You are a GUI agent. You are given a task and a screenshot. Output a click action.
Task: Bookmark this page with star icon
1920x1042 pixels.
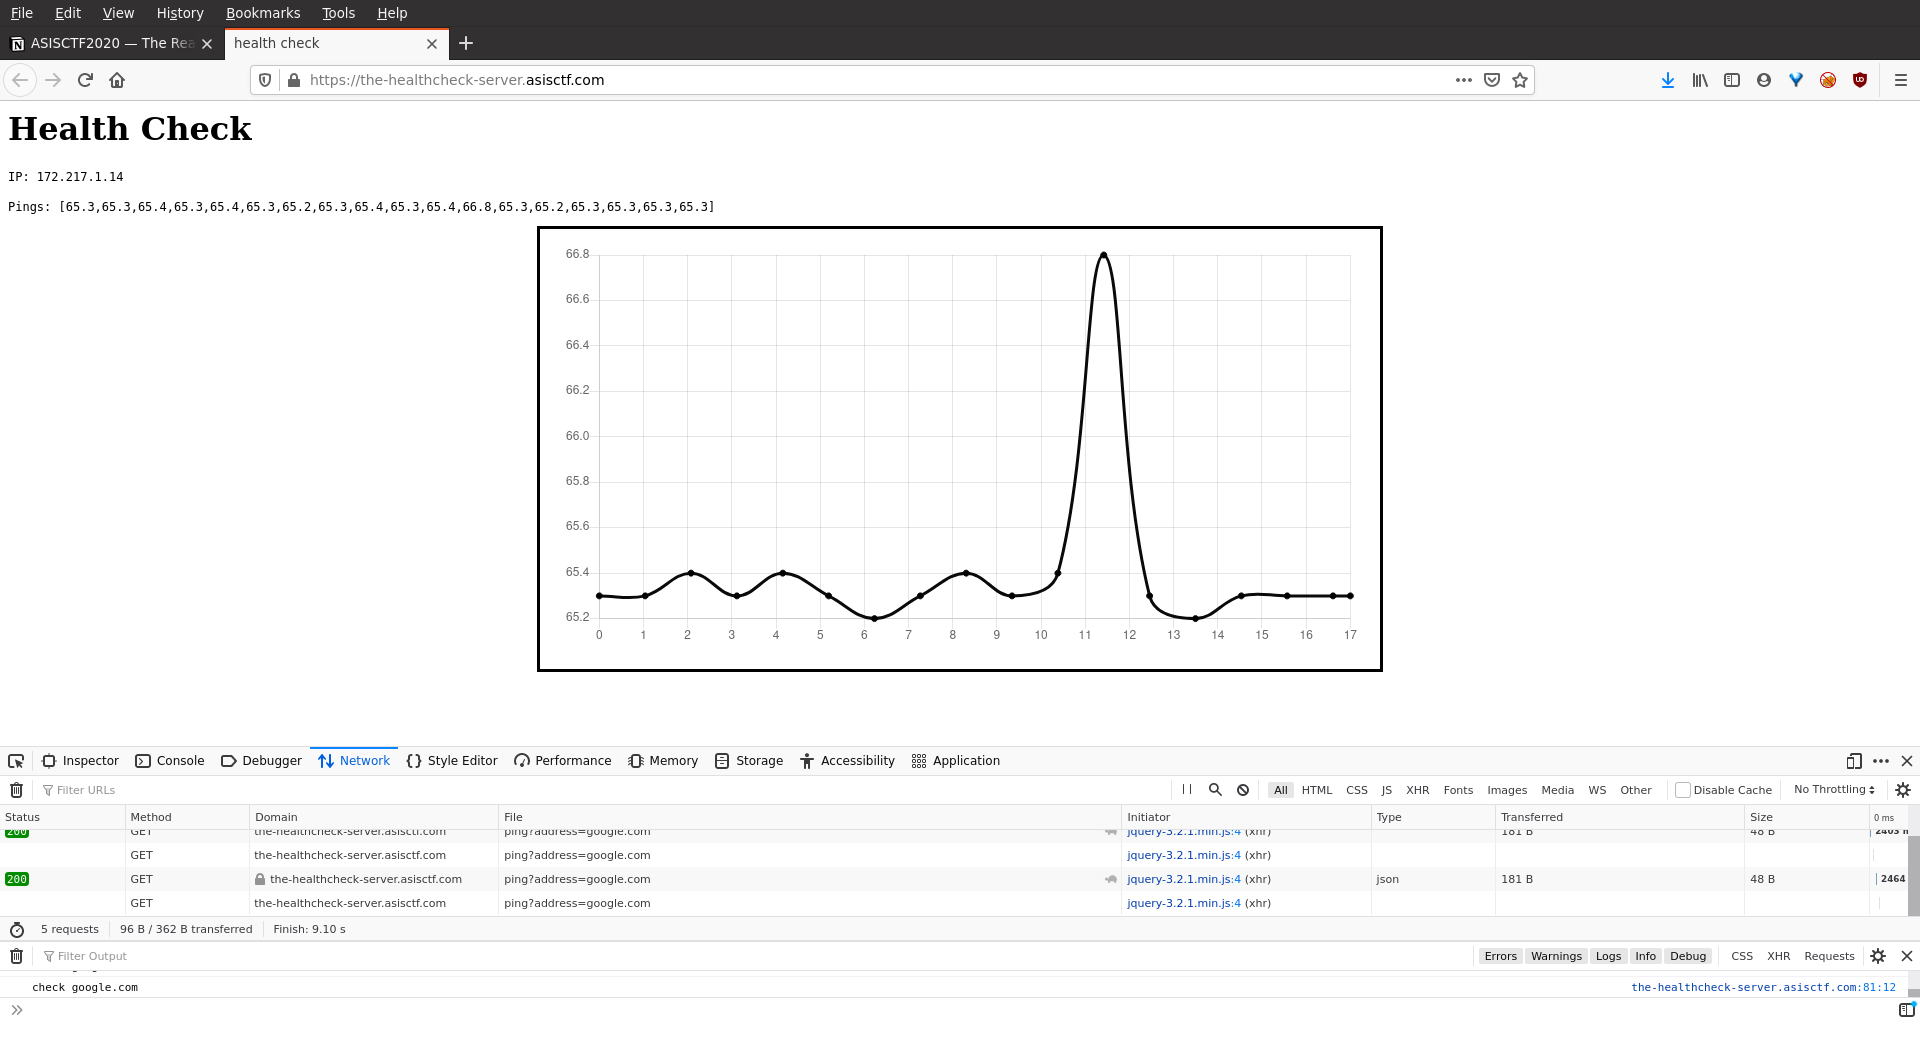pyautogui.click(x=1520, y=80)
